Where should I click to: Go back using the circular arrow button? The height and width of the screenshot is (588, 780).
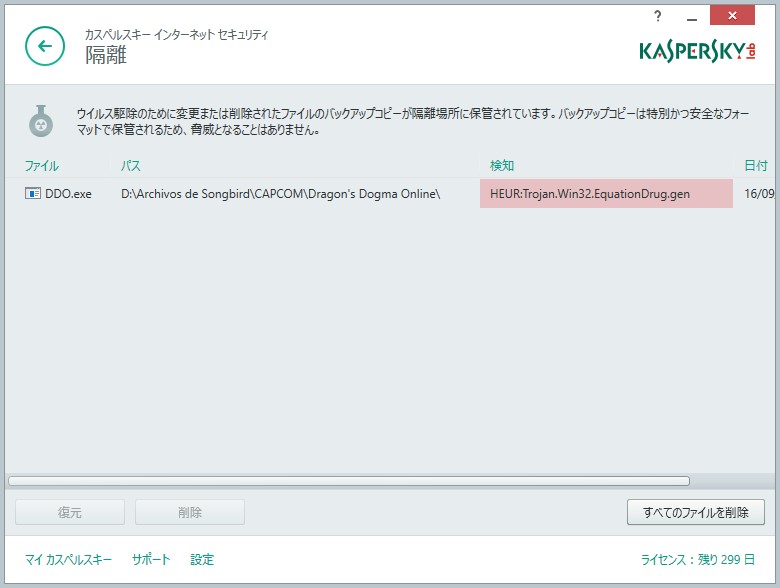[45, 46]
